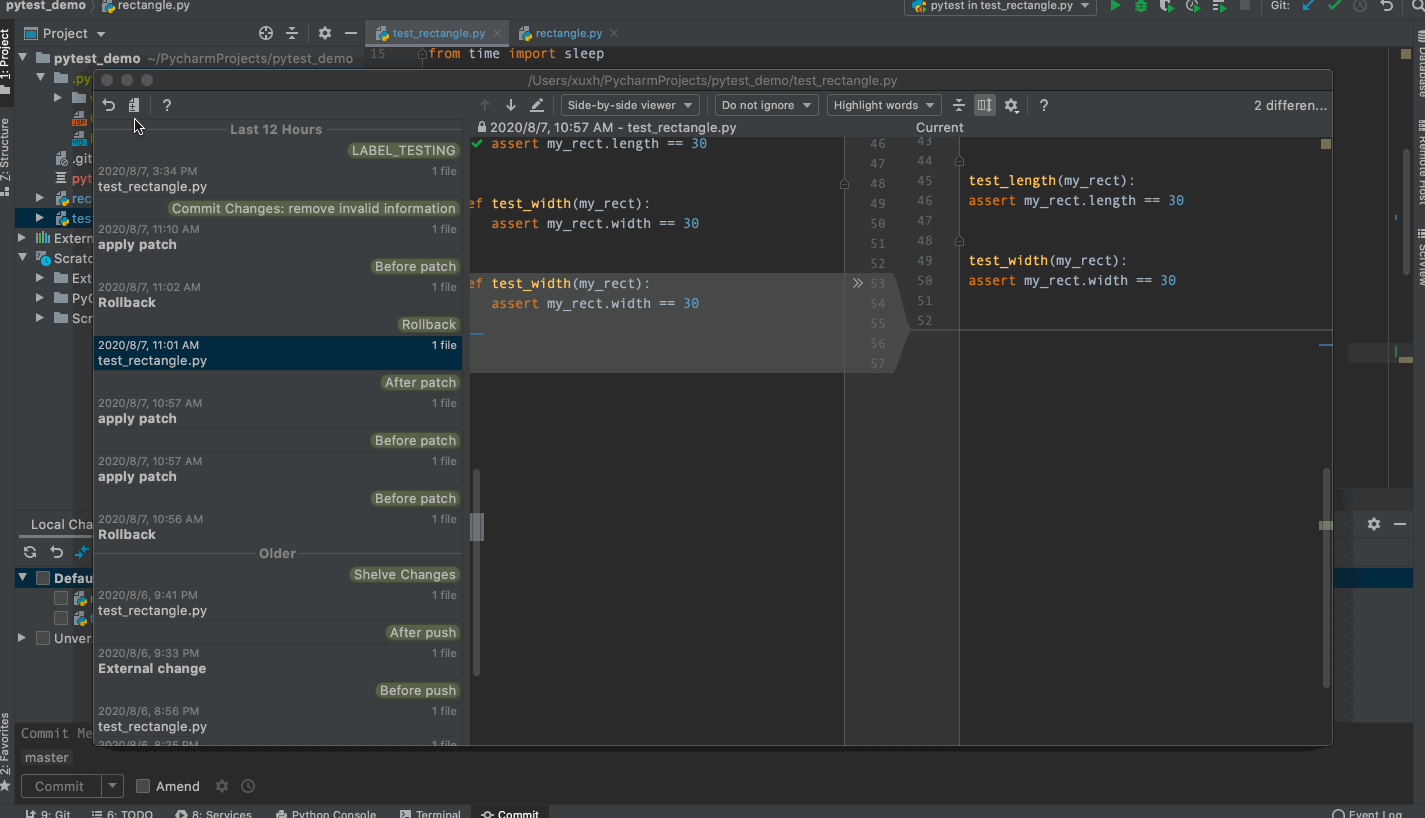Open help in Local History left toolbar
Viewport: 1425px width, 818px height.
click(x=167, y=105)
